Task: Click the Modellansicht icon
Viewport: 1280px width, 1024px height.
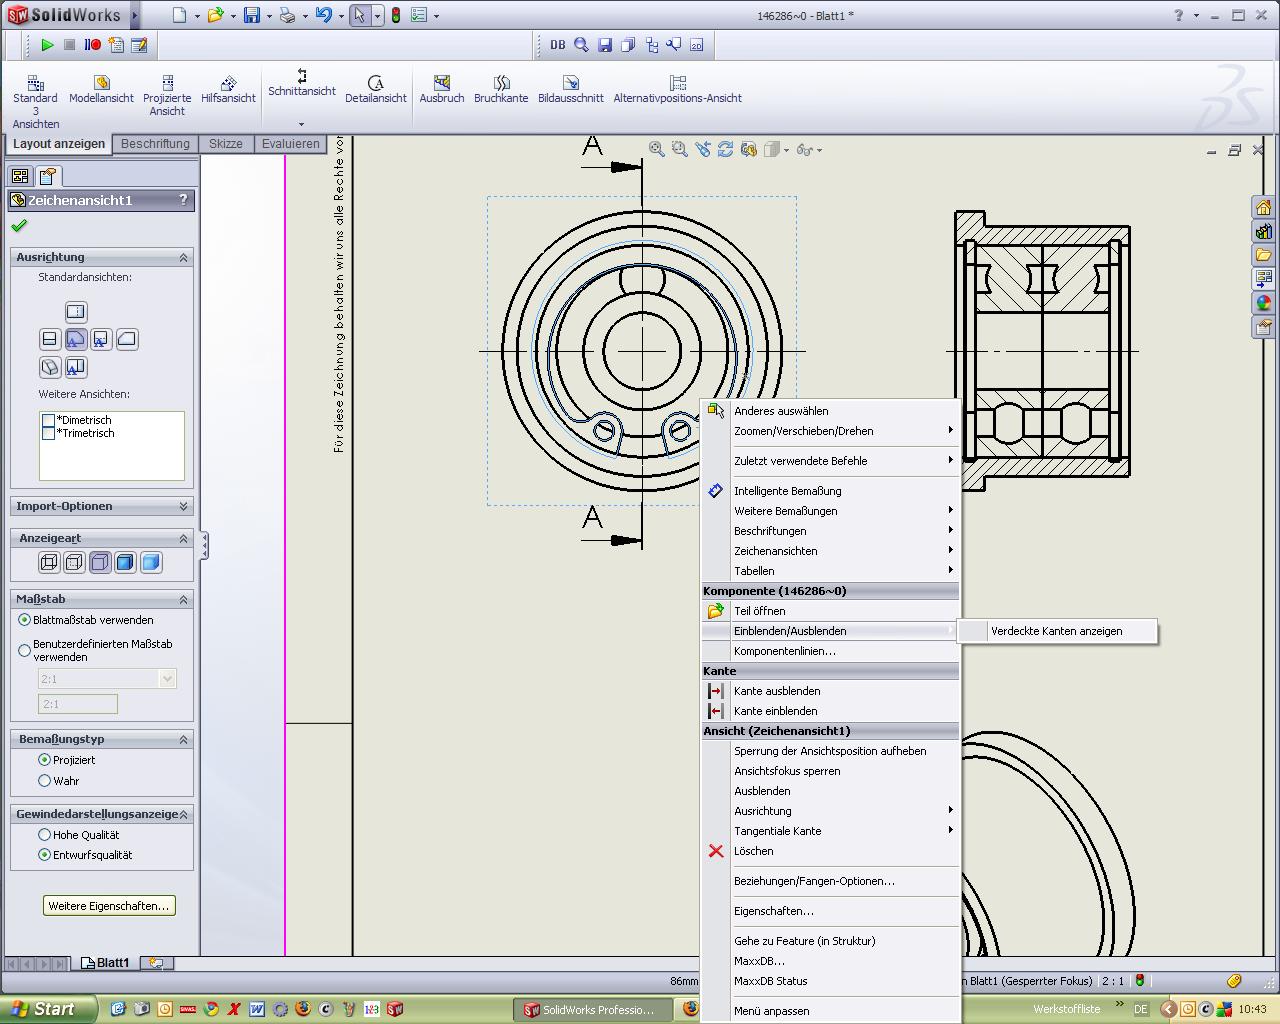Action: coord(101,89)
